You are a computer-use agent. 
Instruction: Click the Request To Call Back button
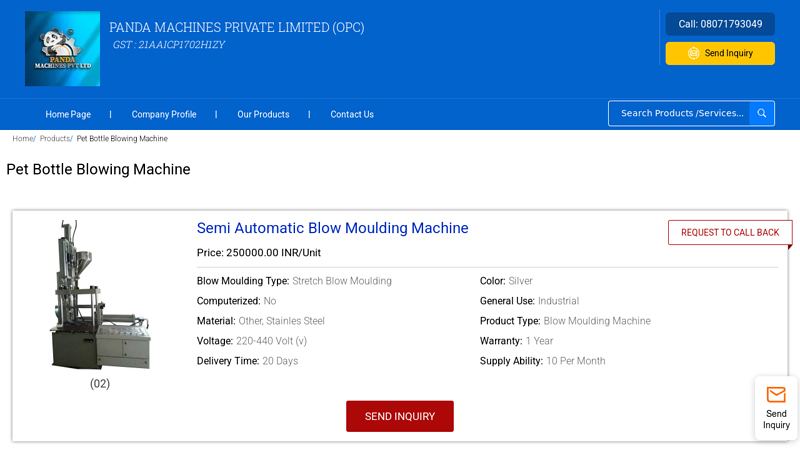730,233
